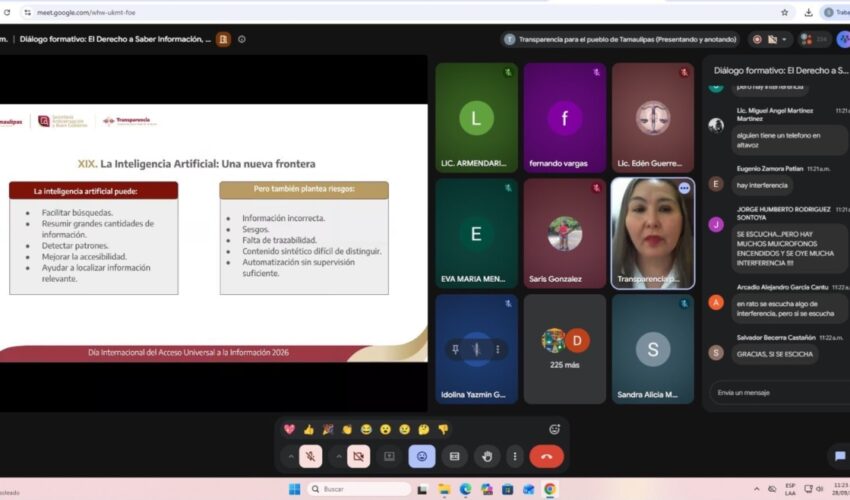Open Microsoft Edge from taskbar

[465, 489]
